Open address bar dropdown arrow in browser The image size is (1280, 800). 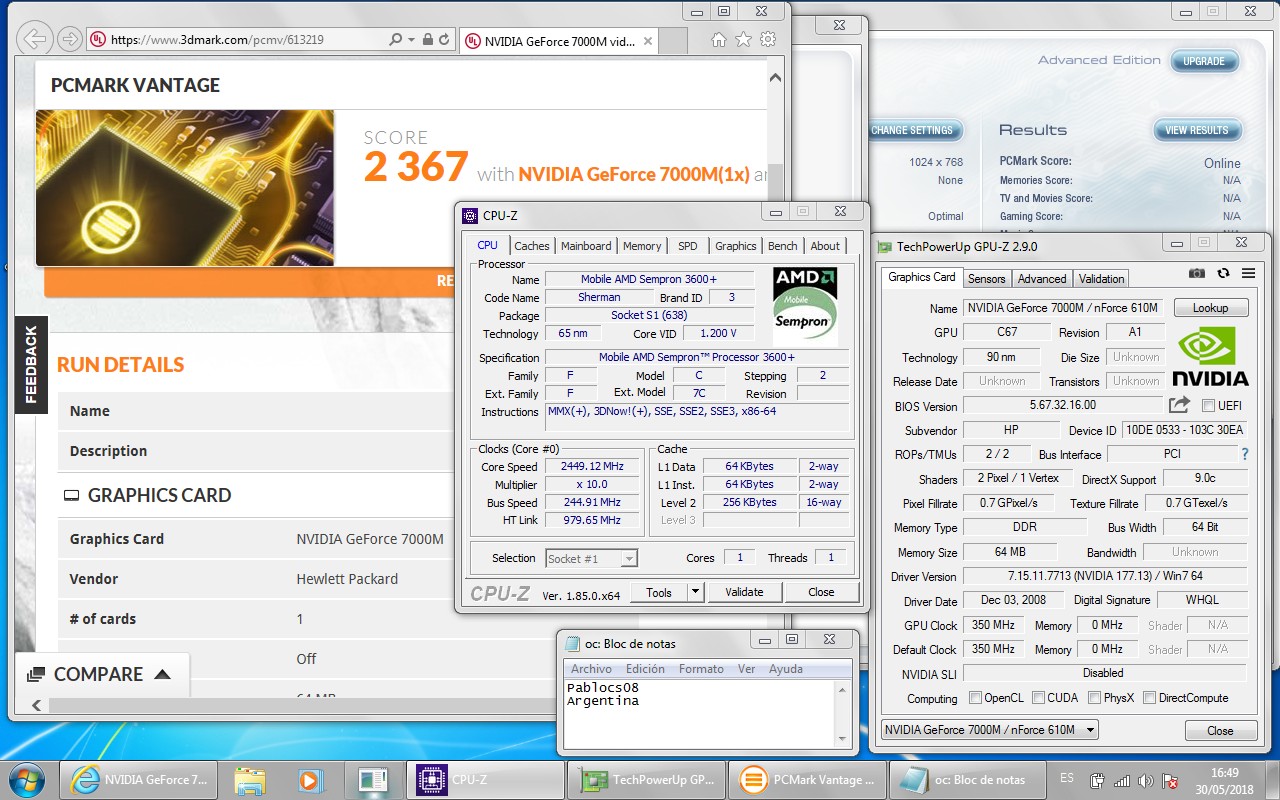click(x=411, y=40)
